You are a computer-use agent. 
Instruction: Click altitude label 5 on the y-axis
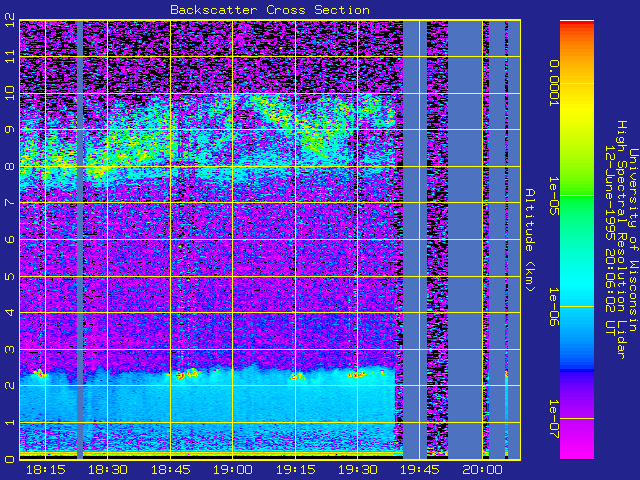10,276
